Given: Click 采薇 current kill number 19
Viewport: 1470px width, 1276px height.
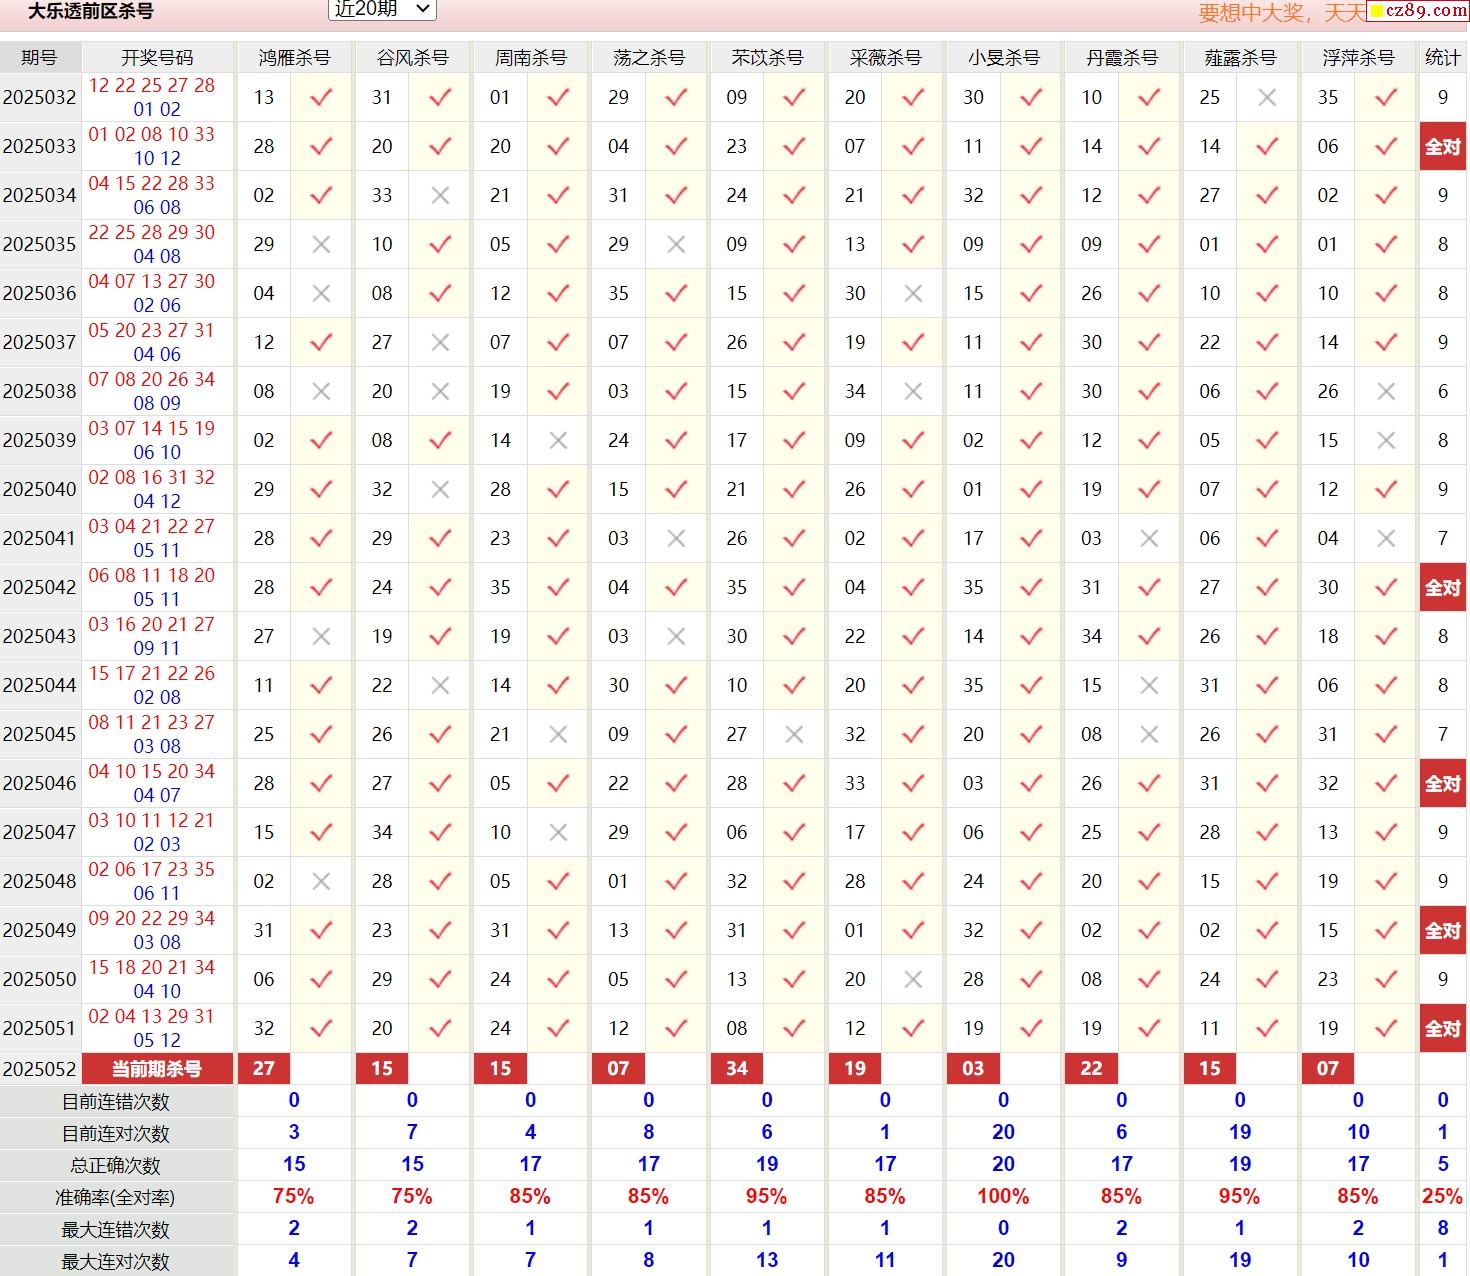Looking at the screenshot, I should 855,1069.
